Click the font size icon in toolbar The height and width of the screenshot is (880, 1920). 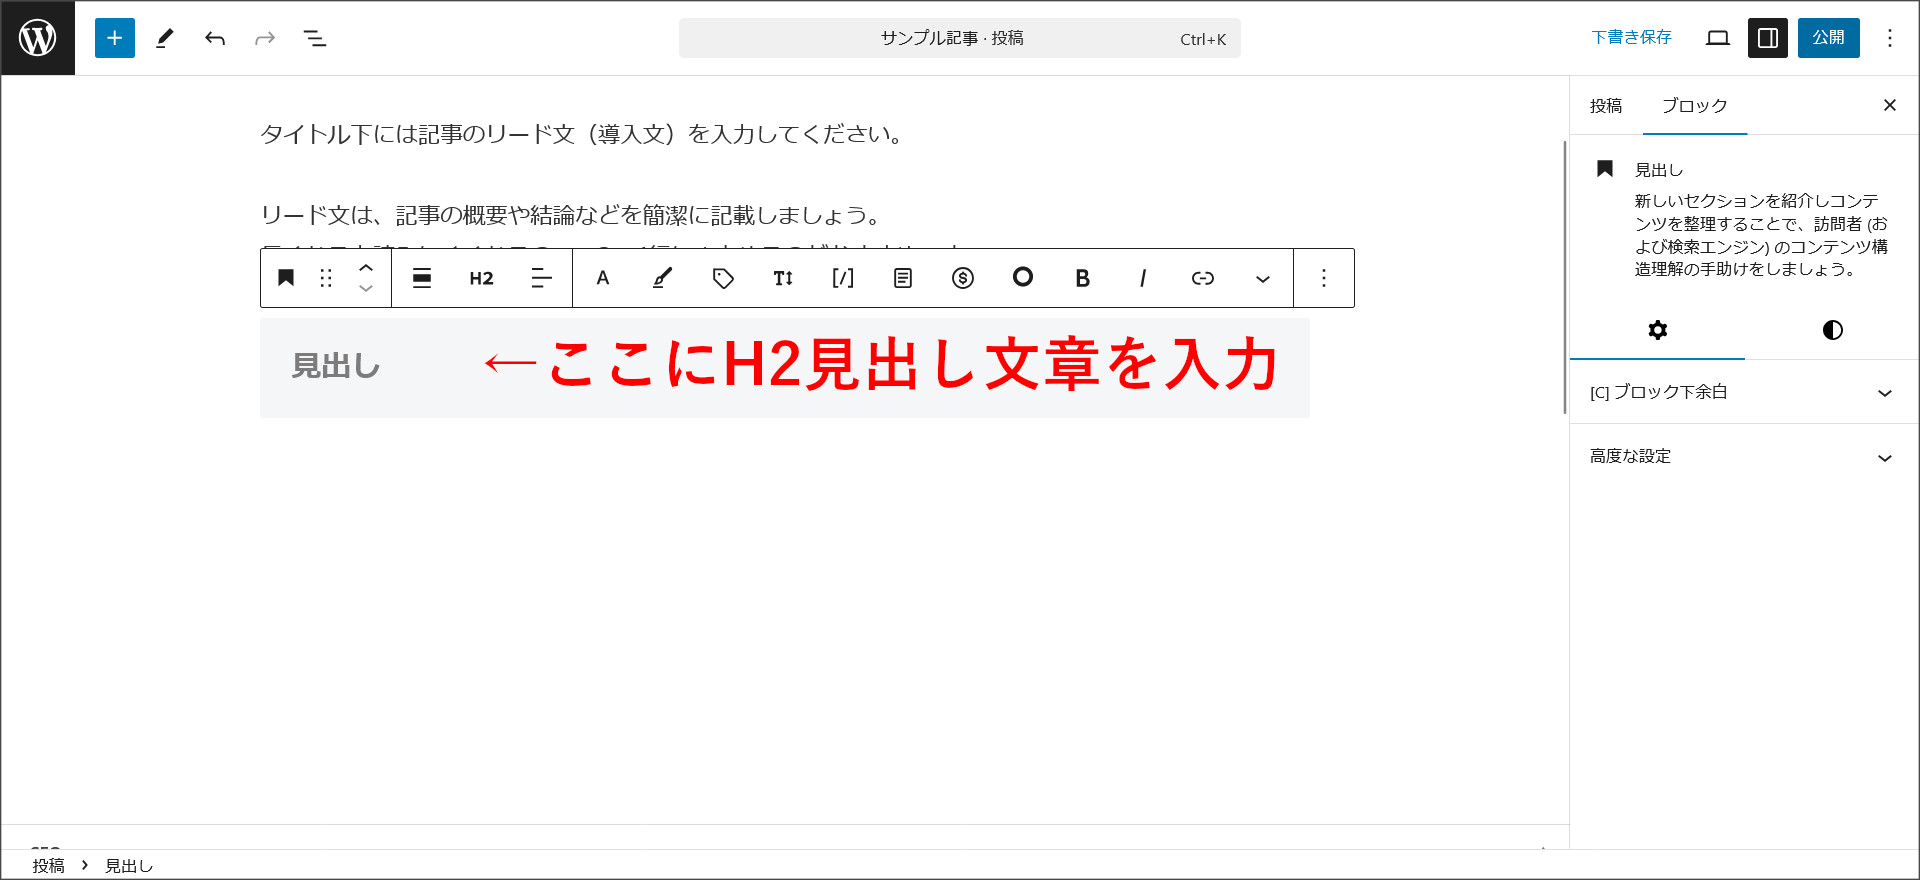coord(783,278)
